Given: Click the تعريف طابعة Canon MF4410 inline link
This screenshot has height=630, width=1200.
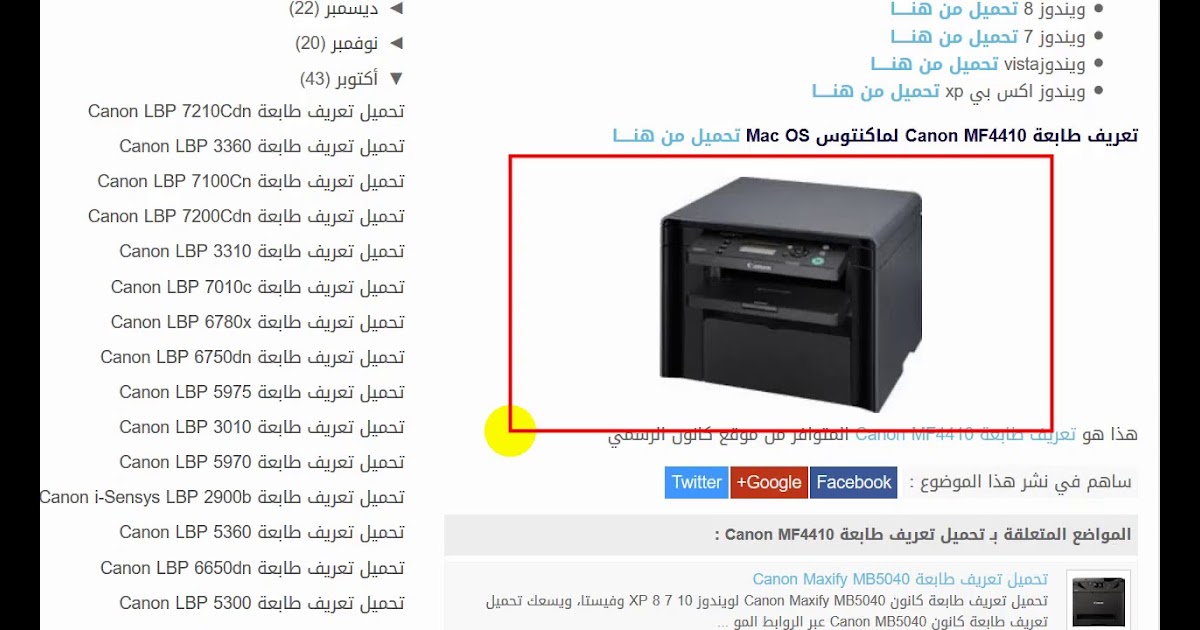Looking at the screenshot, I should tap(965, 434).
